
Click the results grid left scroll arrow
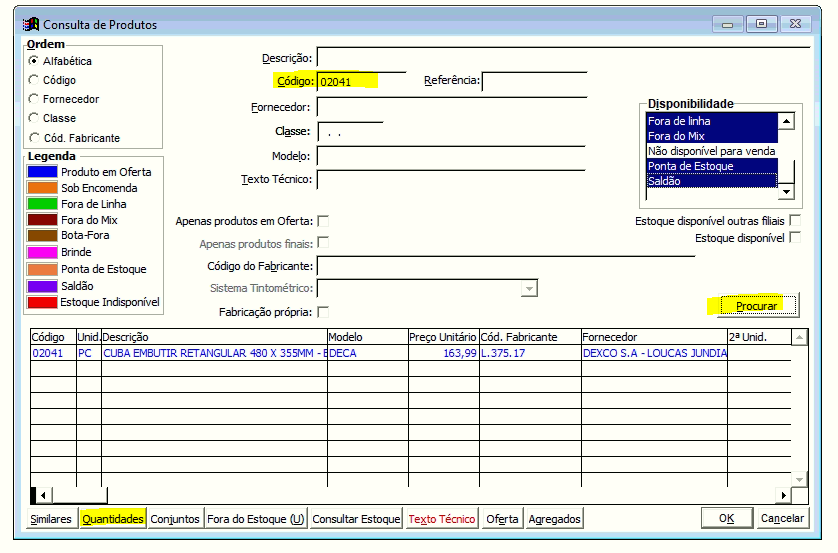coord(43,495)
